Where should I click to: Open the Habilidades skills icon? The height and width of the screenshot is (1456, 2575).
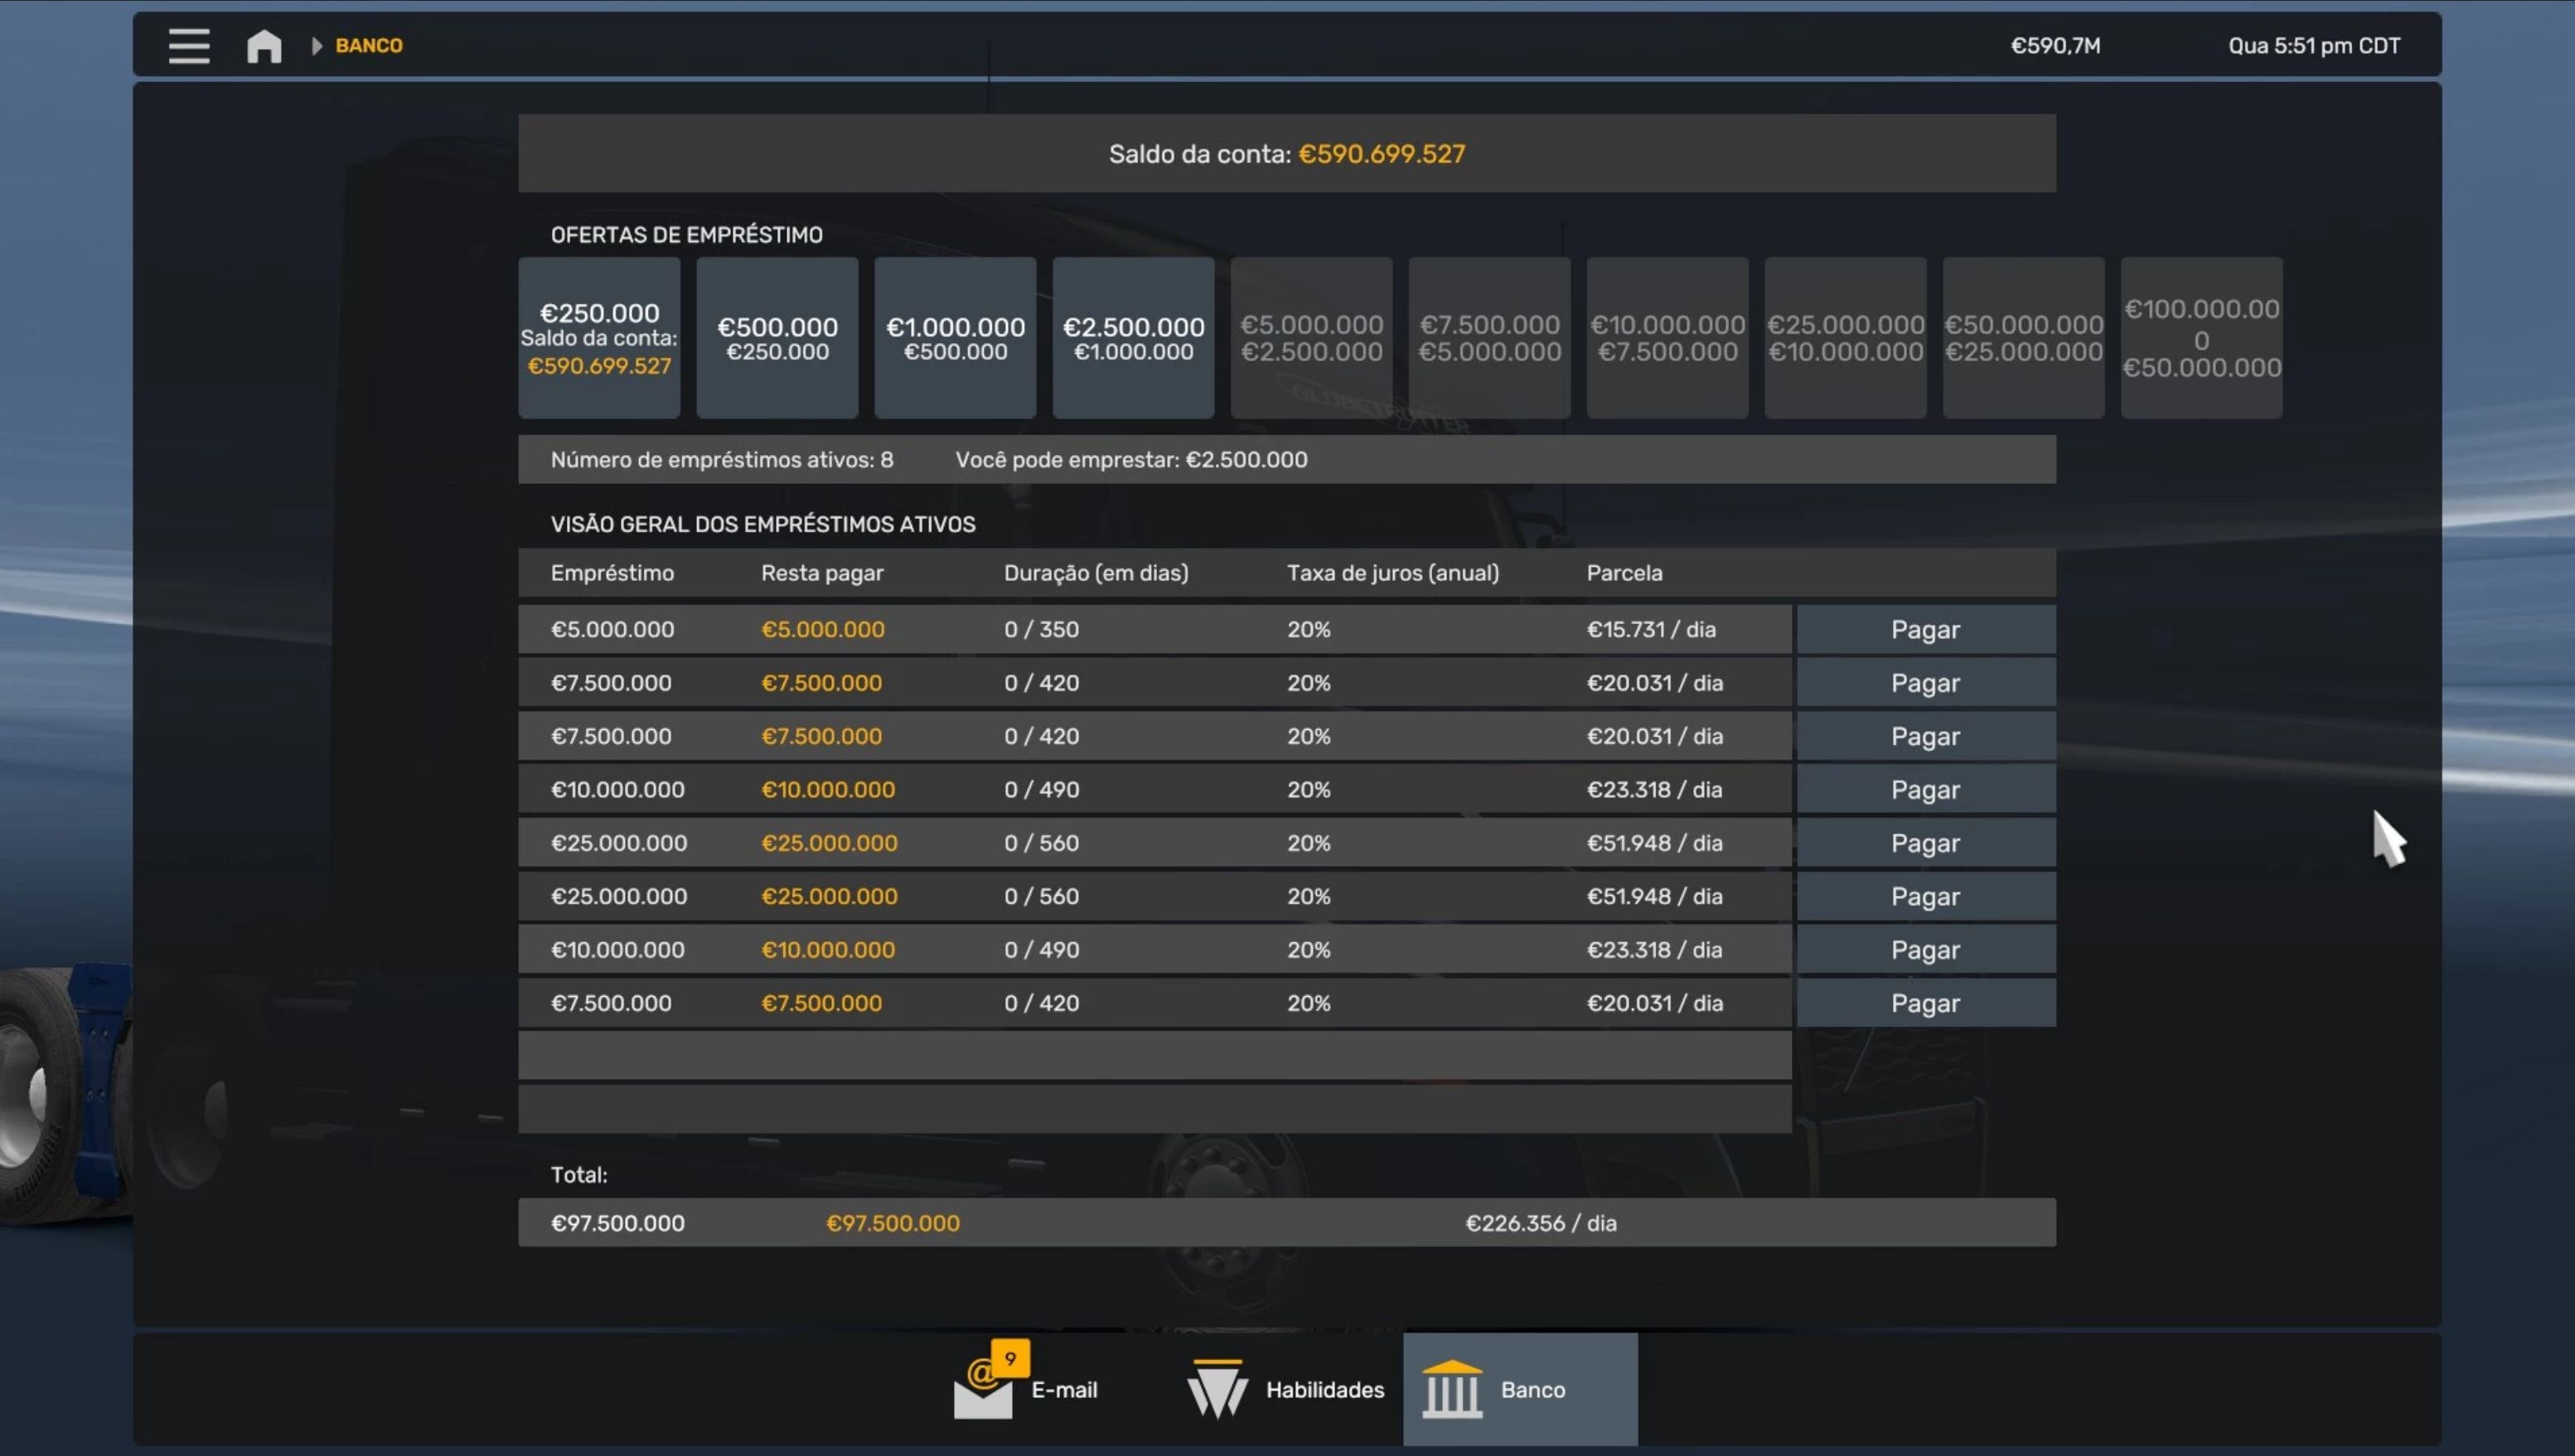coord(1217,1389)
